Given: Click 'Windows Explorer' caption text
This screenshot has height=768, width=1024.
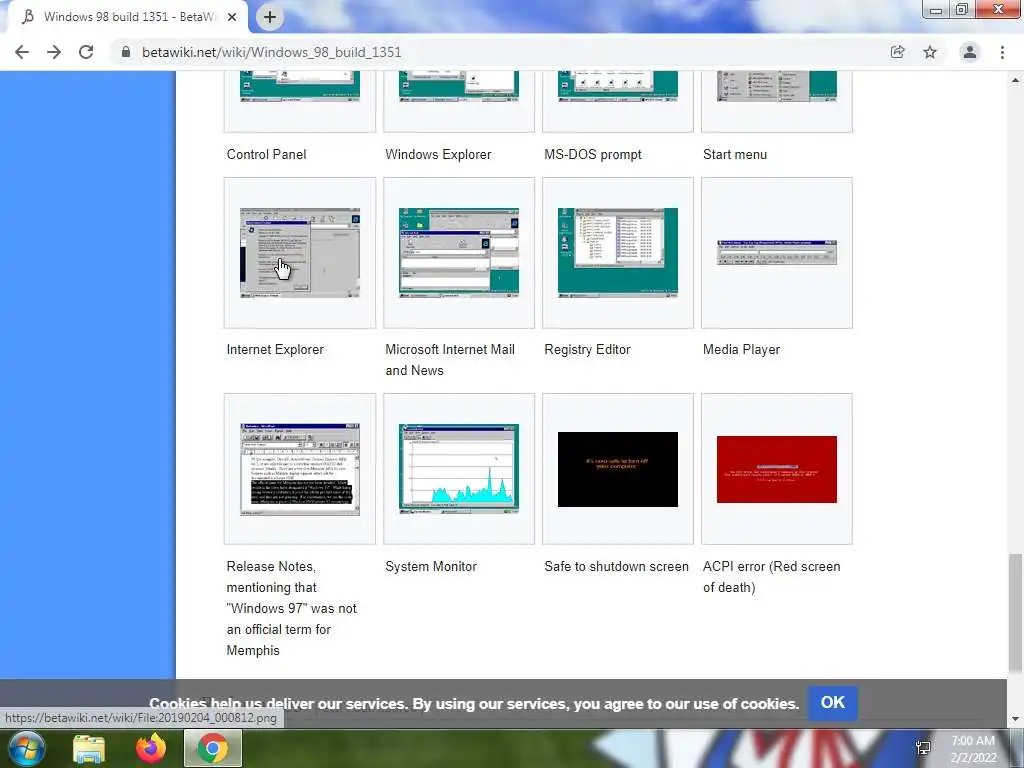Looking at the screenshot, I should (x=438, y=154).
